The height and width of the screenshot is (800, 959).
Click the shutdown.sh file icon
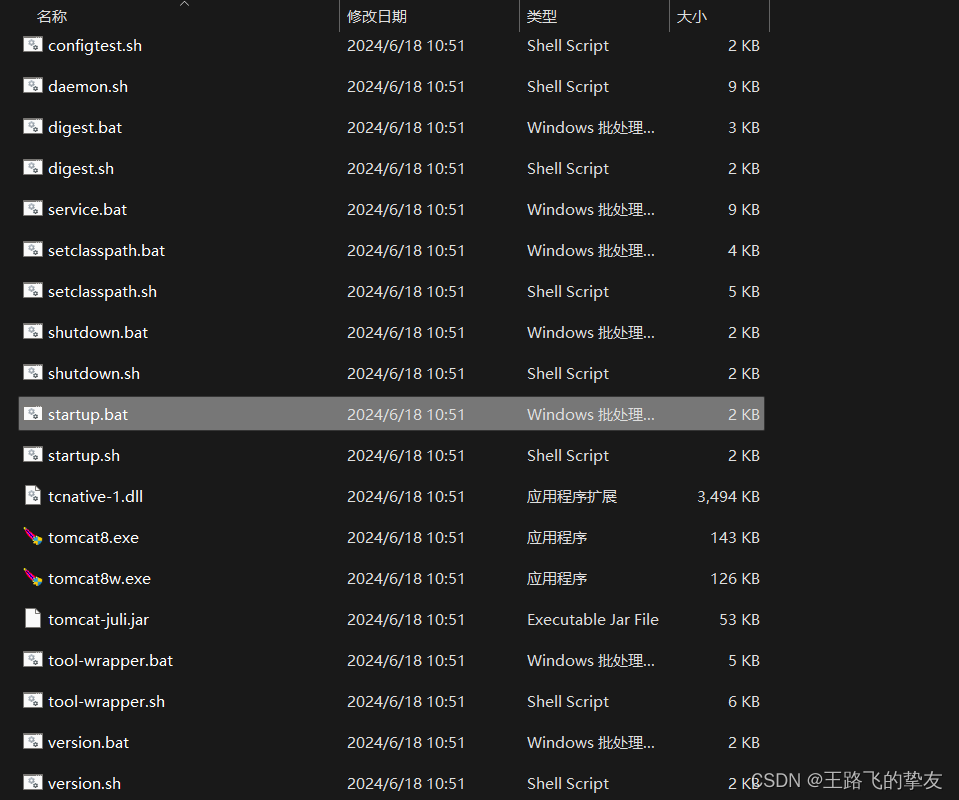33,372
